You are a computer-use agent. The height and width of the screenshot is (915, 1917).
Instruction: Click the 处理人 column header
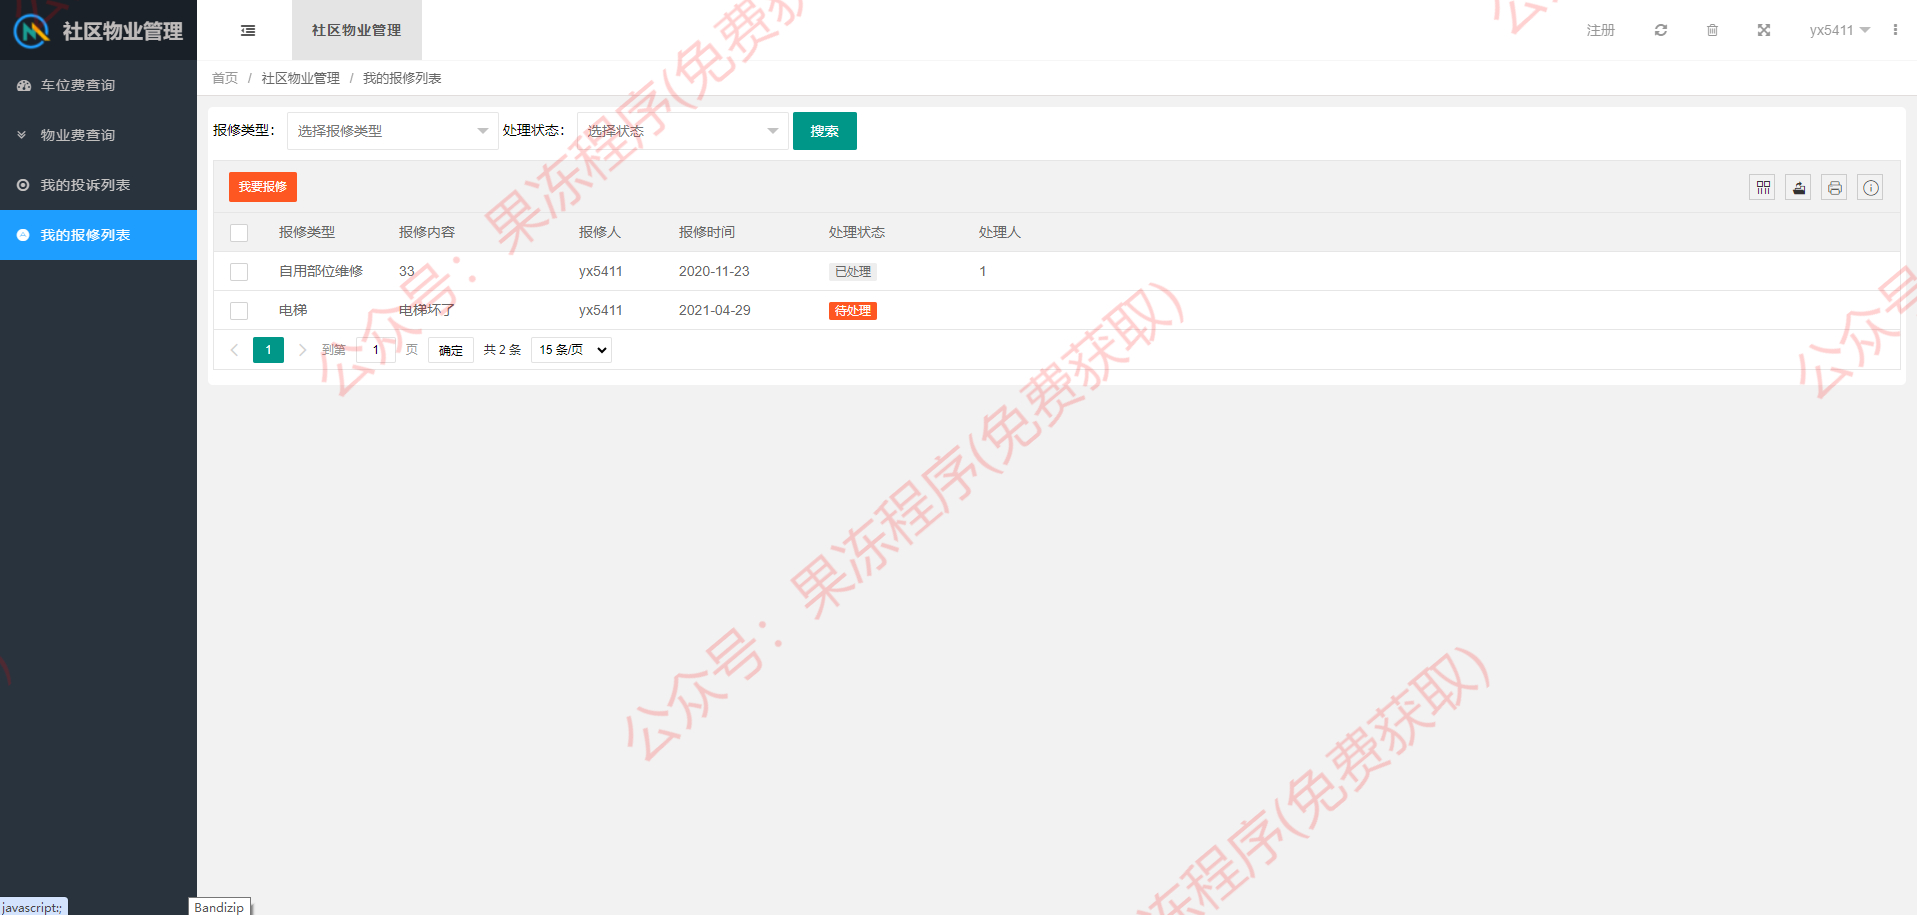click(x=1000, y=232)
